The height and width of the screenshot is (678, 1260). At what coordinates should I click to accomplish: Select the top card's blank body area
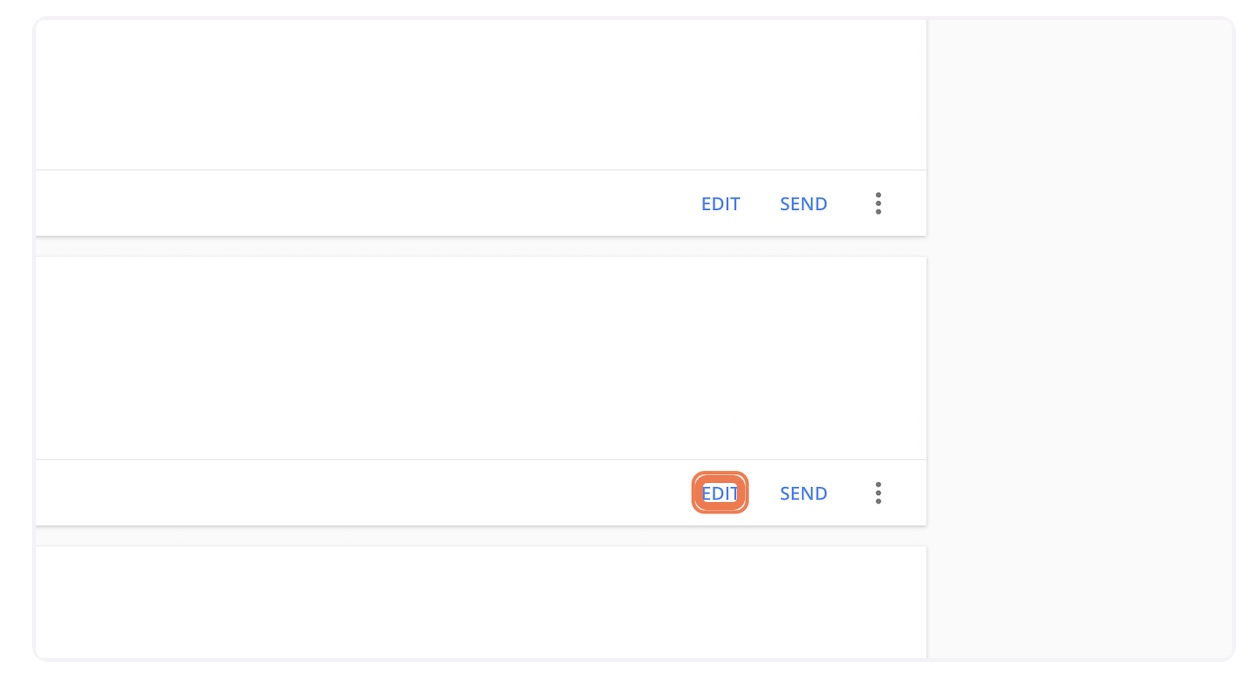point(480,95)
